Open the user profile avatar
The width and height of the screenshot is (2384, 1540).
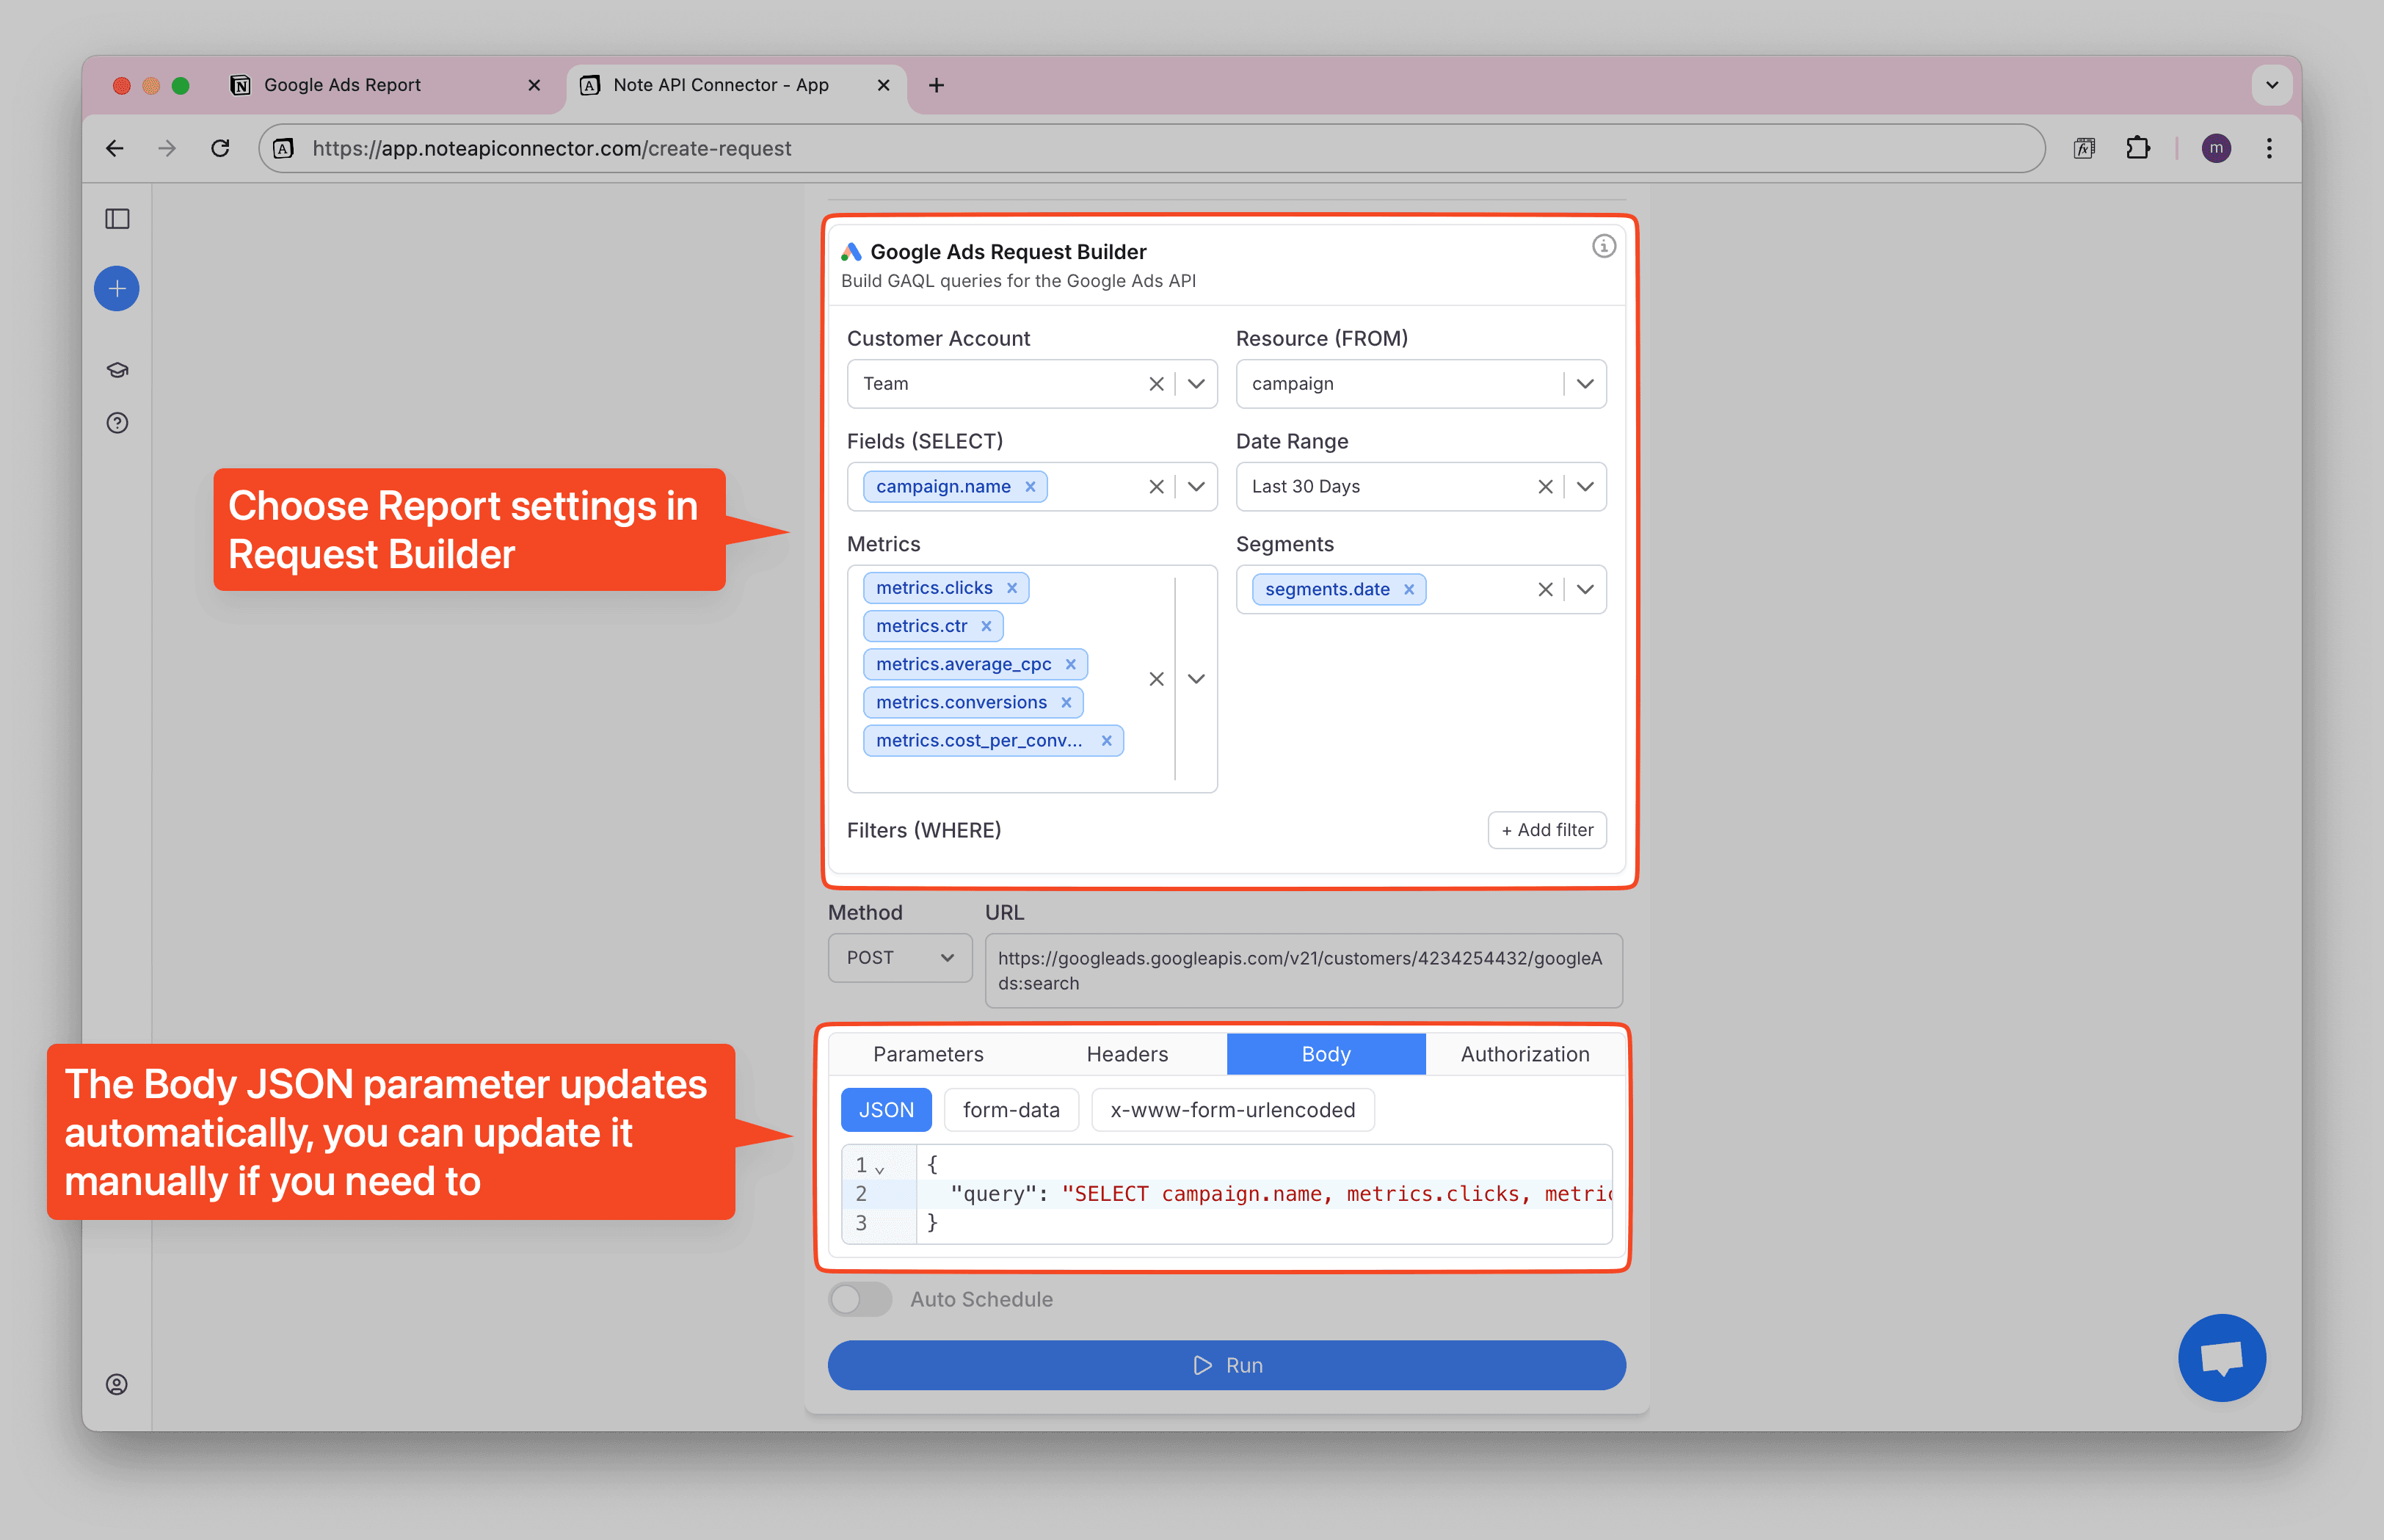point(2216,148)
